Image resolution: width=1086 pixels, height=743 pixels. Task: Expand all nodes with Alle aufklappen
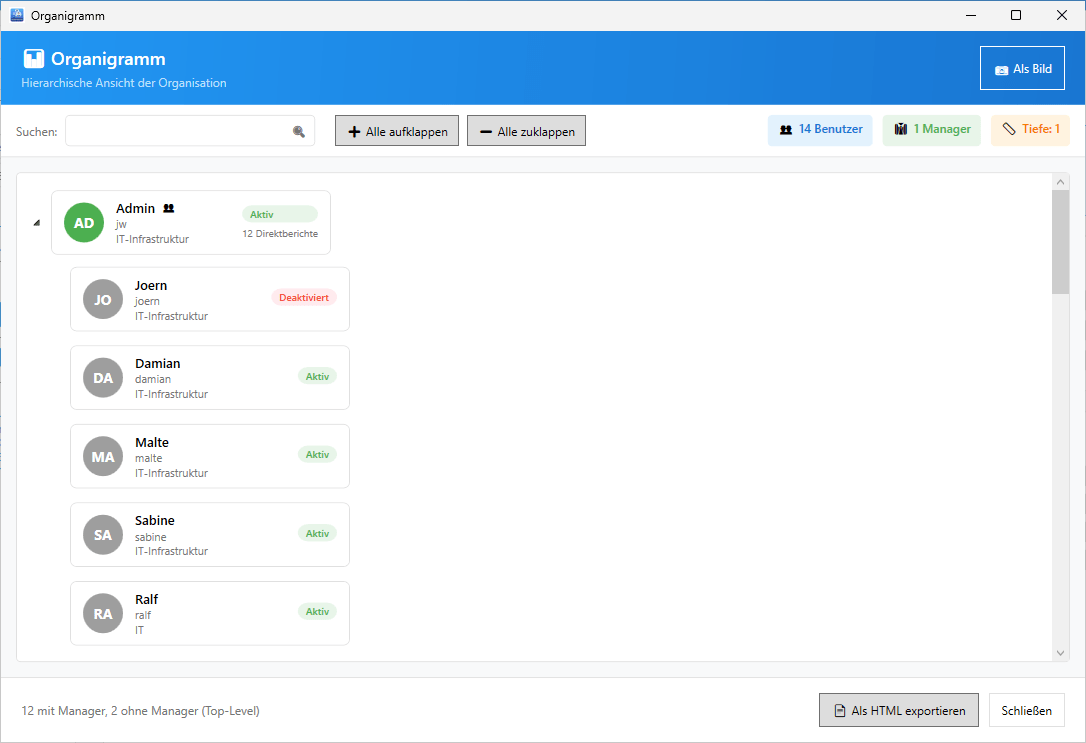pos(397,131)
